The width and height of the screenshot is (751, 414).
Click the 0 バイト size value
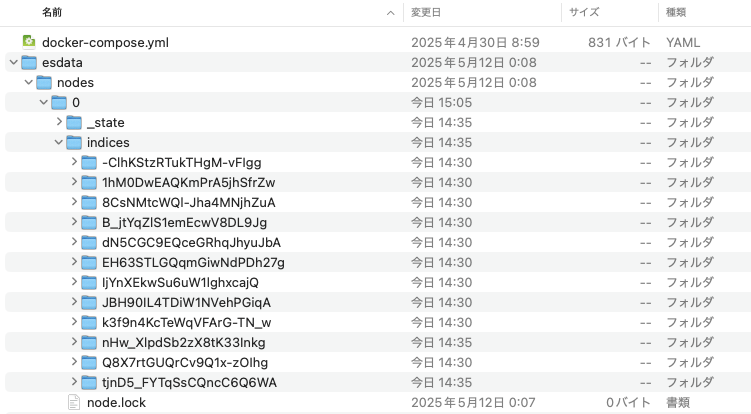pos(628,402)
